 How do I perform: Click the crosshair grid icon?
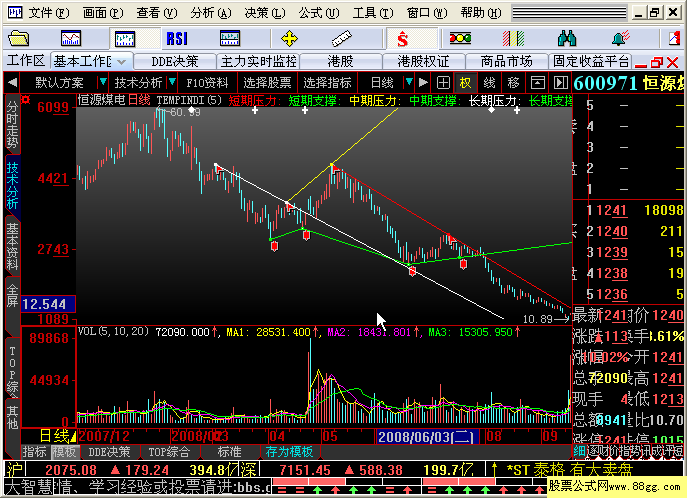[x=443, y=82]
